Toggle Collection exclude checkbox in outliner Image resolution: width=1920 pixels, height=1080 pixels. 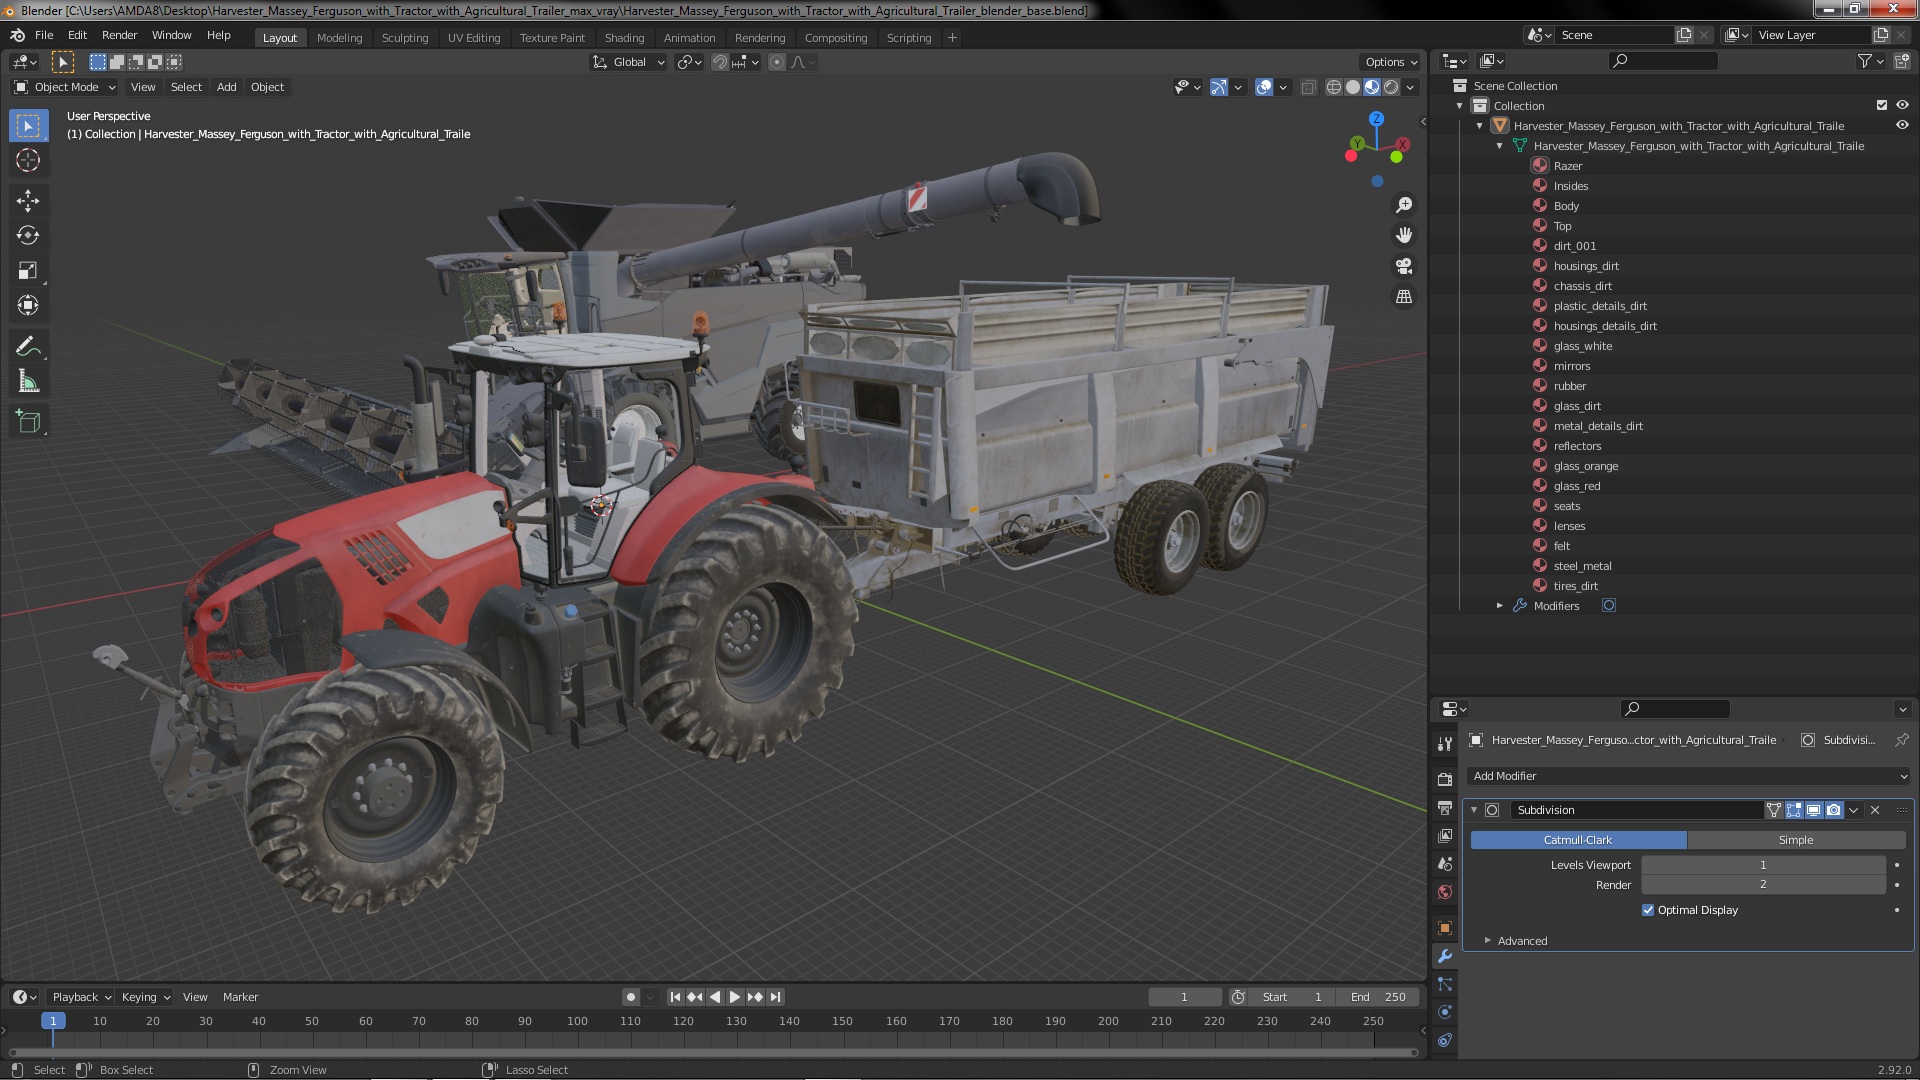pyautogui.click(x=1882, y=105)
